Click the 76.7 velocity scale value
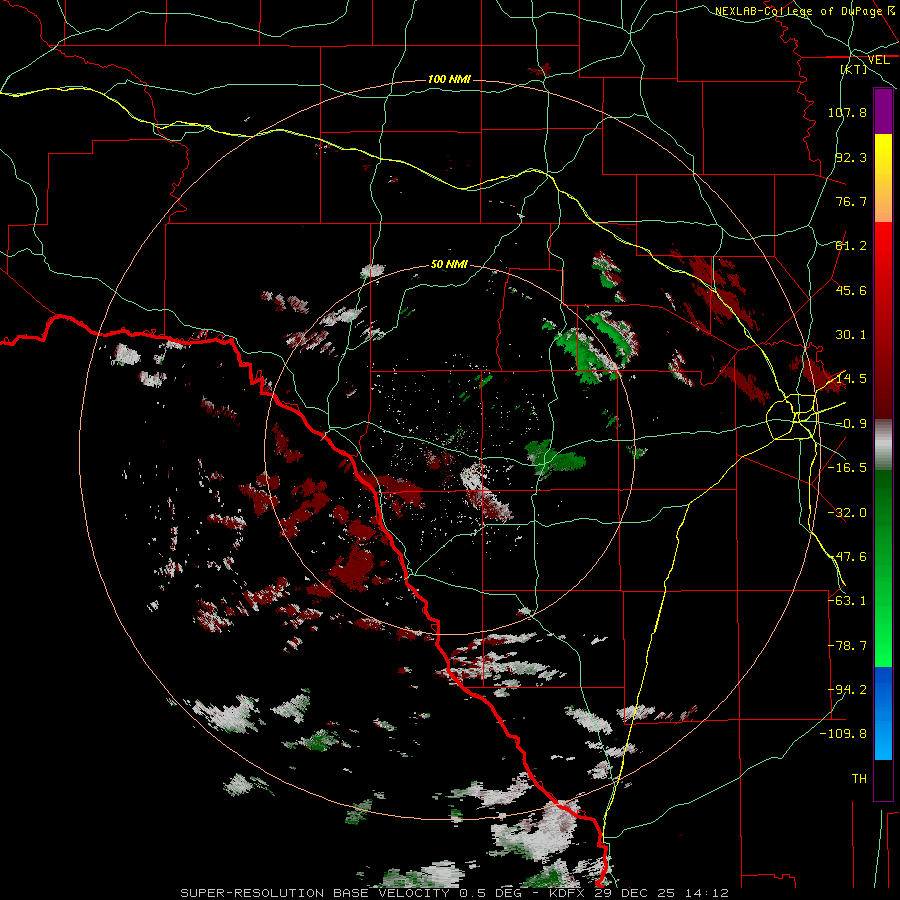 (x=851, y=201)
